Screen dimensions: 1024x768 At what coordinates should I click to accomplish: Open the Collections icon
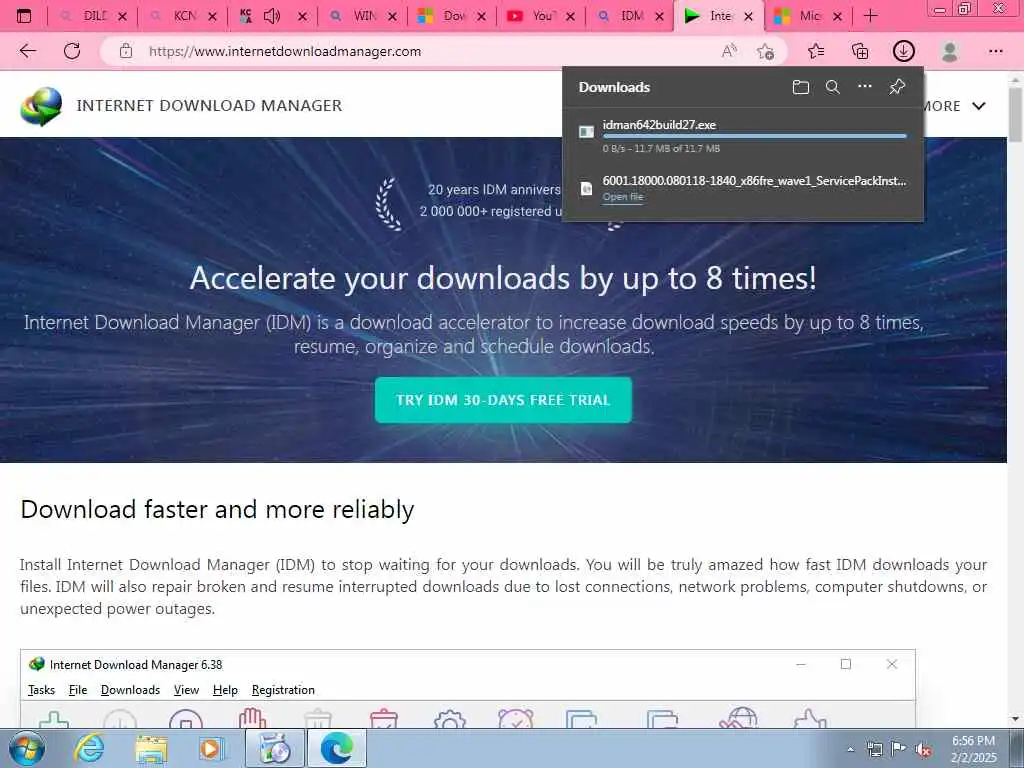[x=860, y=51]
